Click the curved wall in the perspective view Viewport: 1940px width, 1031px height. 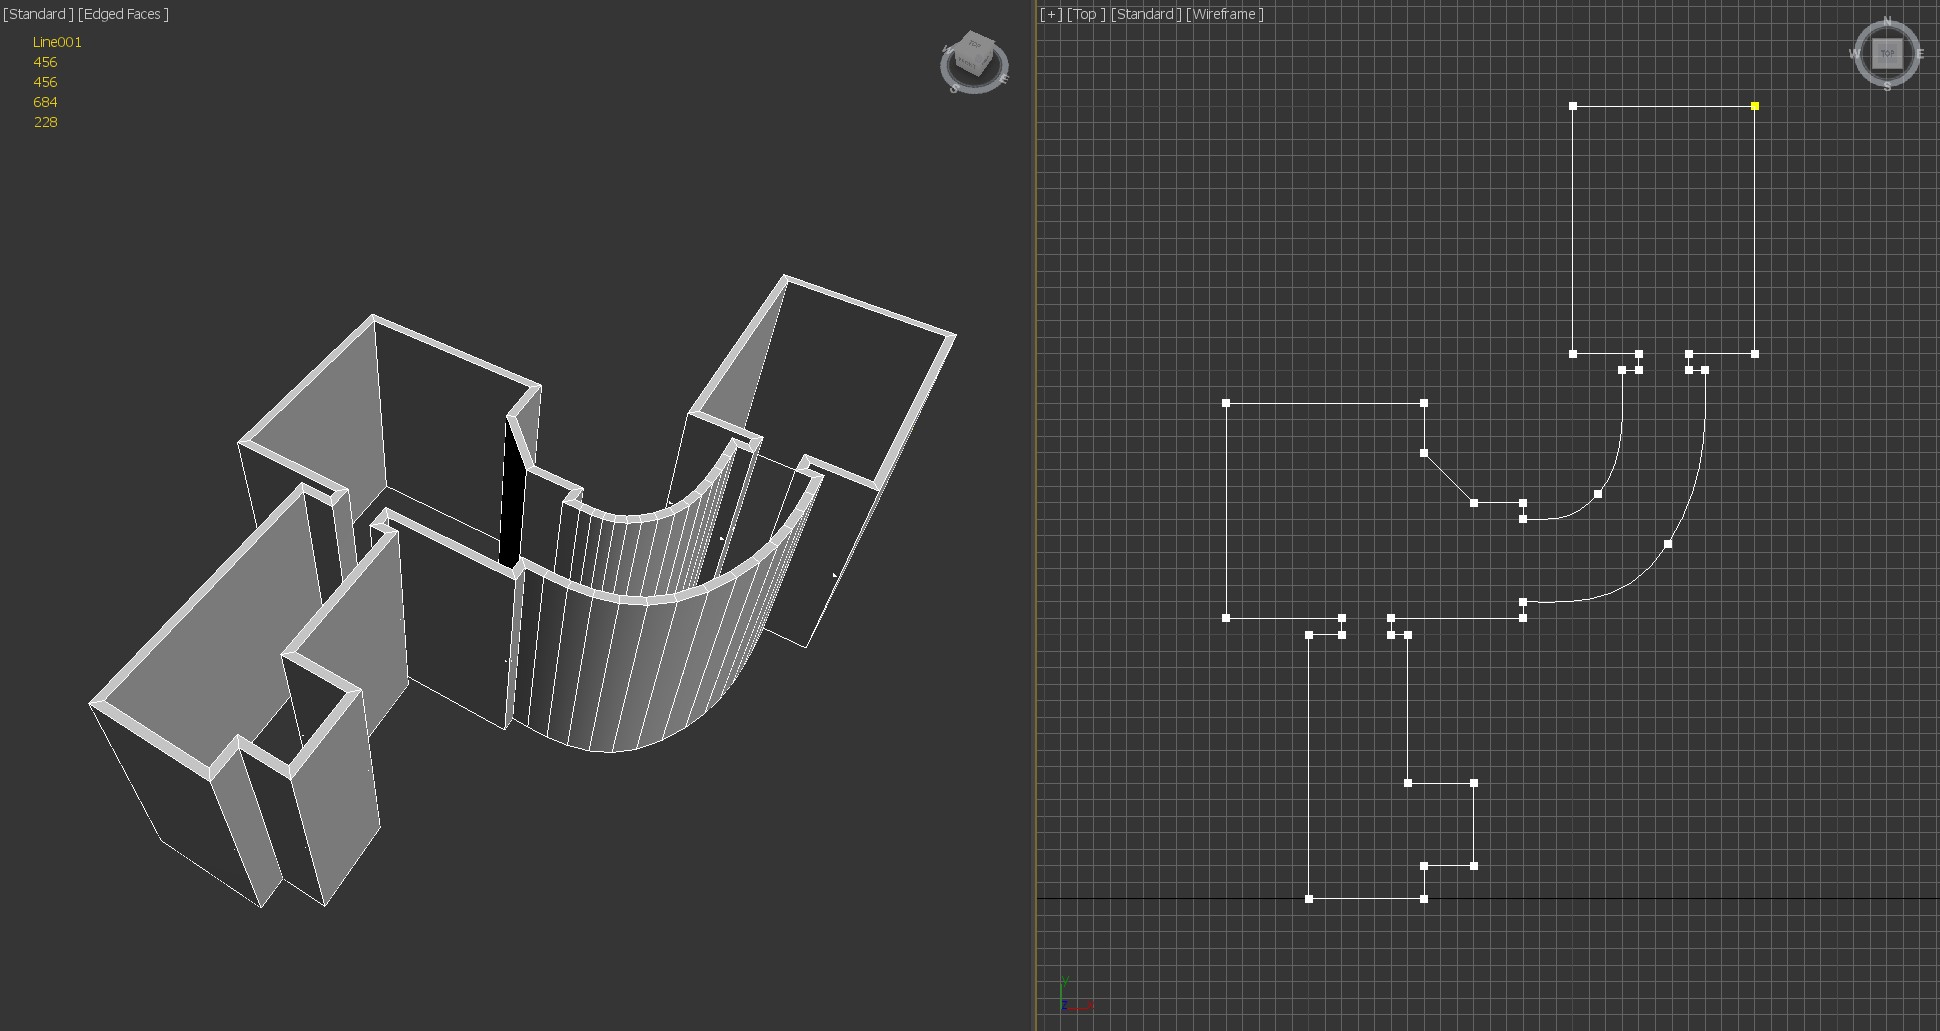[x=640, y=670]
